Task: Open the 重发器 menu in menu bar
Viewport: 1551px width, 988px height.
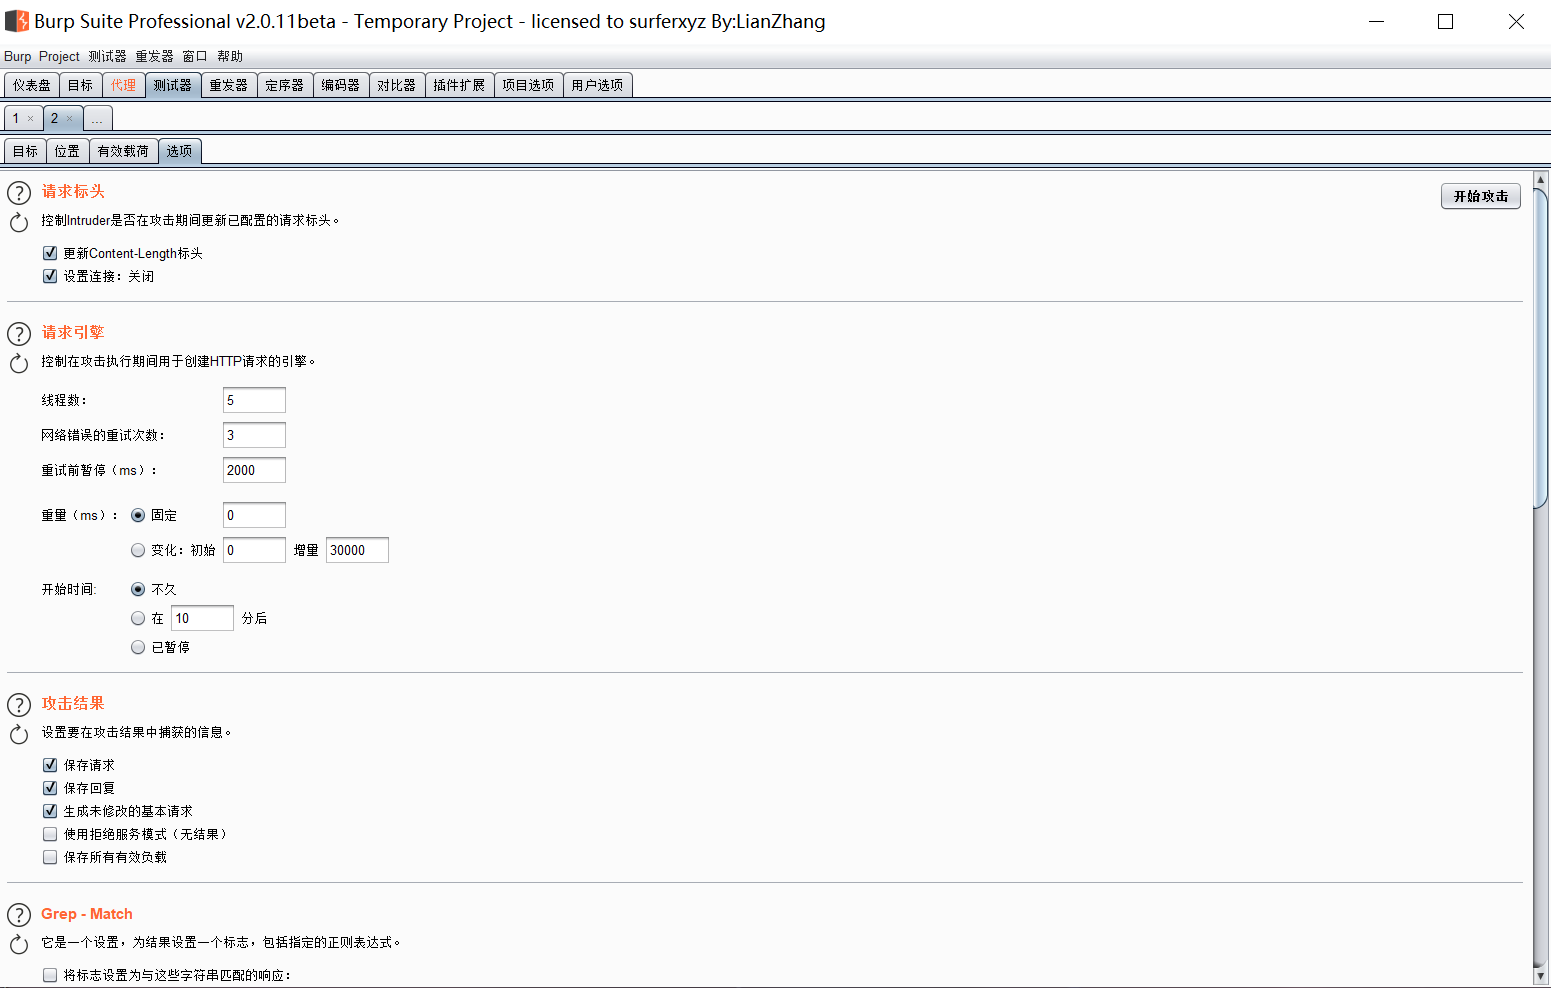Action: point(154,56)
